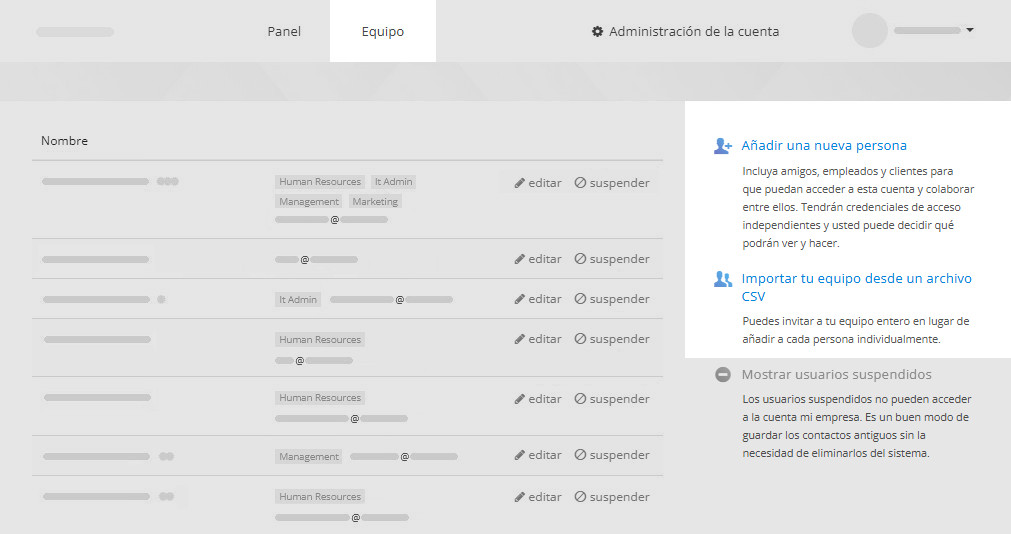The height and width of the screenshot is (534, 1011).
Task: Click editar in the Management-only member row
Action: click(x=545, y=455)
